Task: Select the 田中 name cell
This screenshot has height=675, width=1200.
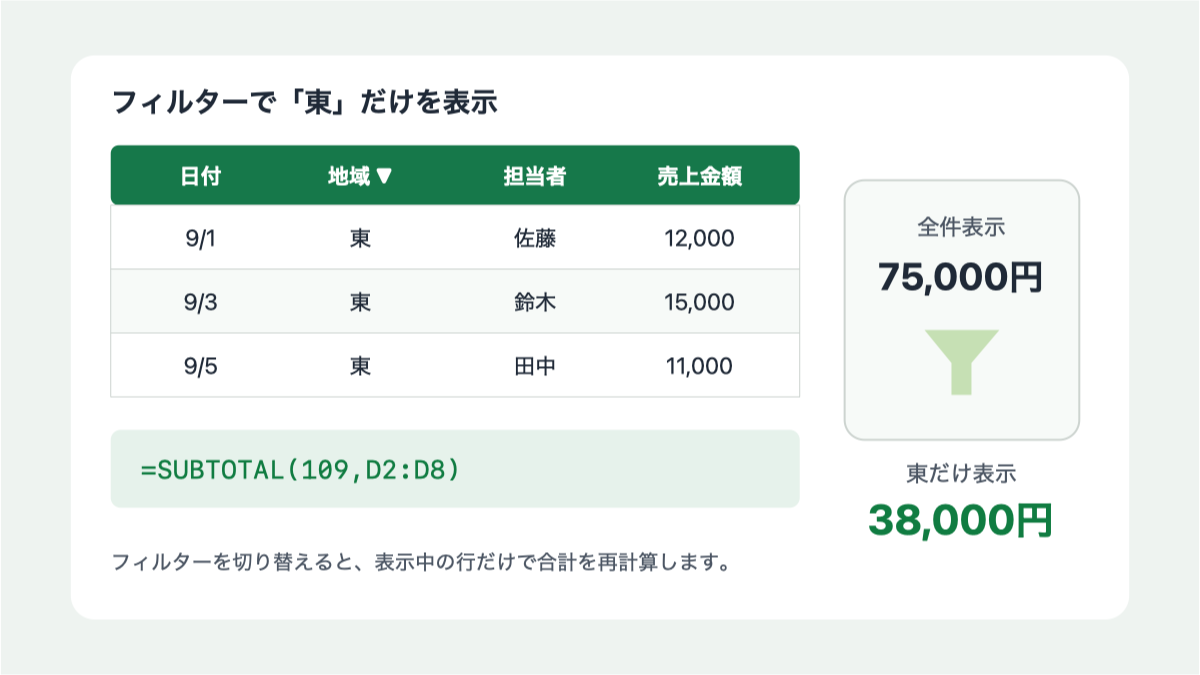Action: [x=535, y=366]
